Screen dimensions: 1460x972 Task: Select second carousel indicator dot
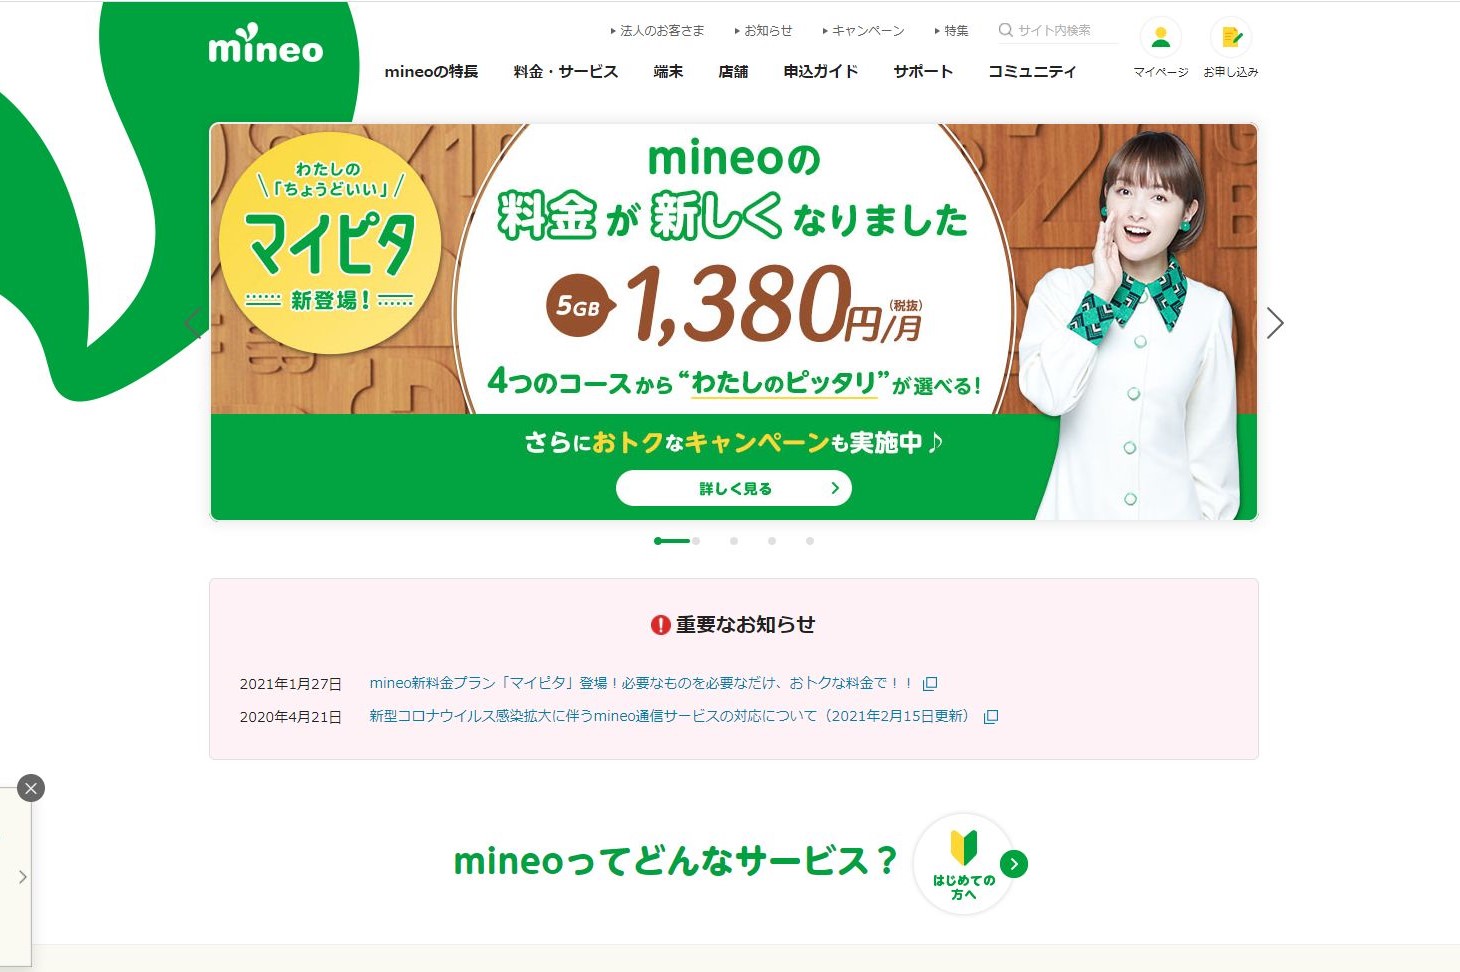pos(734,541)
